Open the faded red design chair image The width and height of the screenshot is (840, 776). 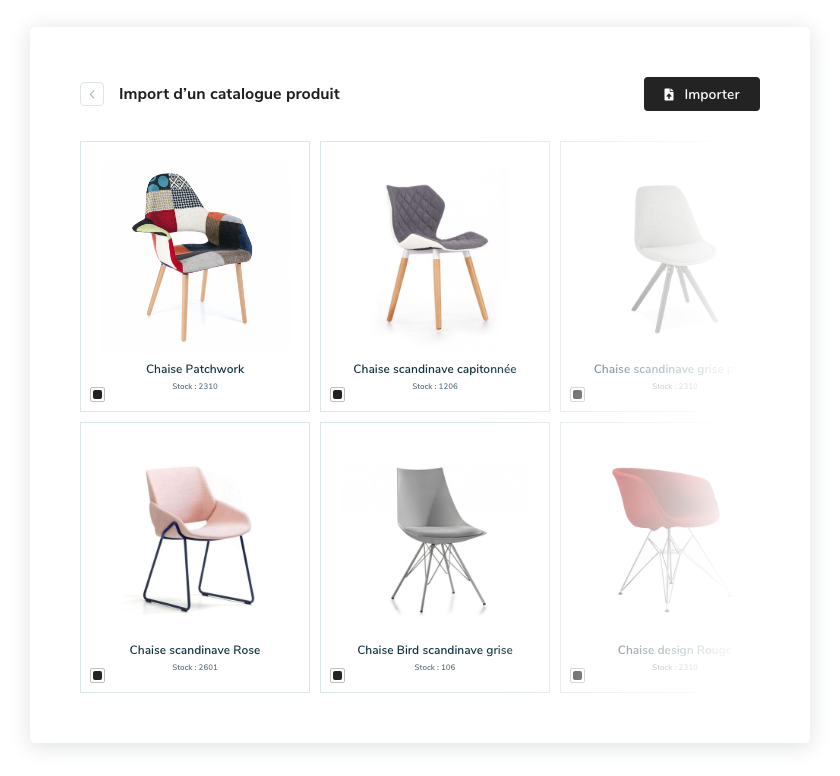(670, 539)
